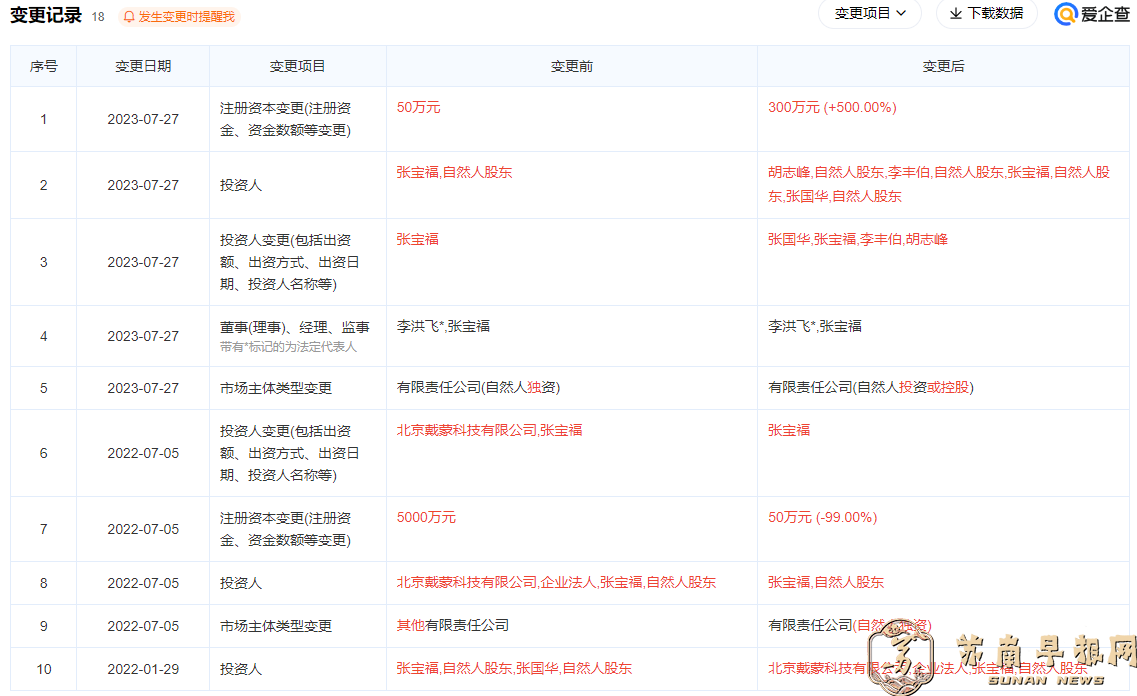The image size is (1137, 696).
Task: Click the 变更前 column header
Action: (571, 66)
